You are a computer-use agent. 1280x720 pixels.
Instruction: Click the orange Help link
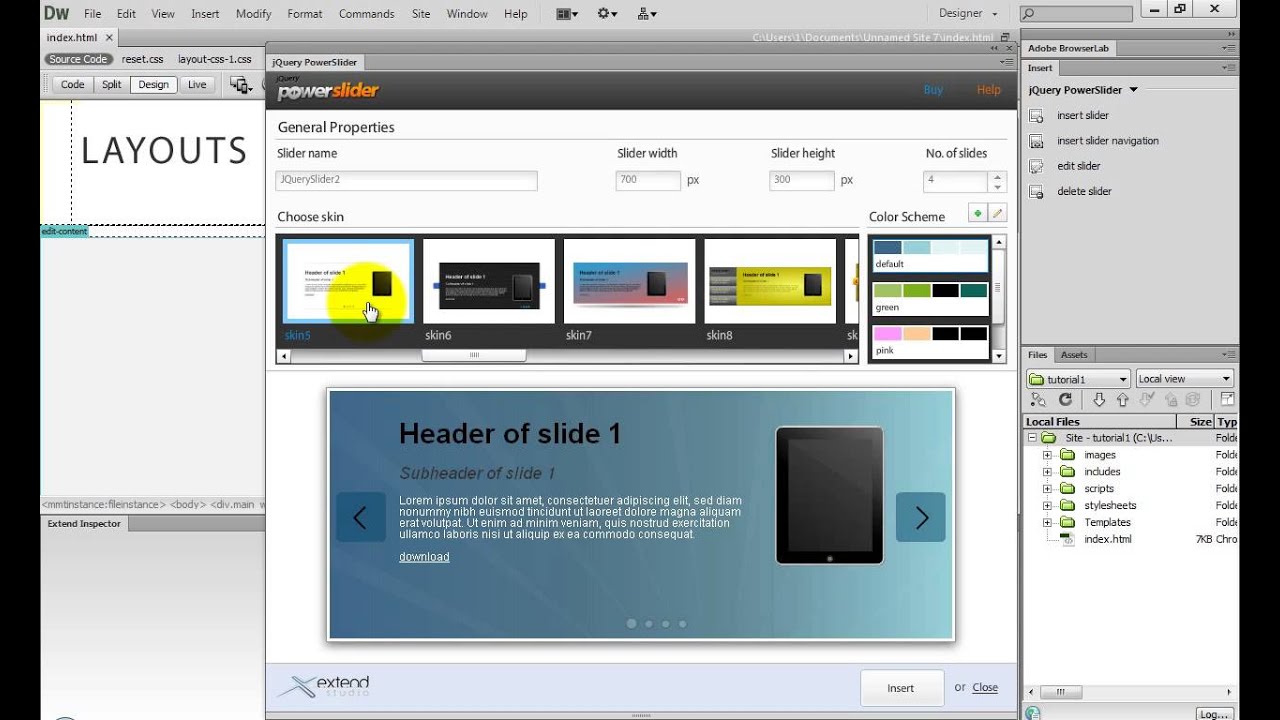(988, 90)
